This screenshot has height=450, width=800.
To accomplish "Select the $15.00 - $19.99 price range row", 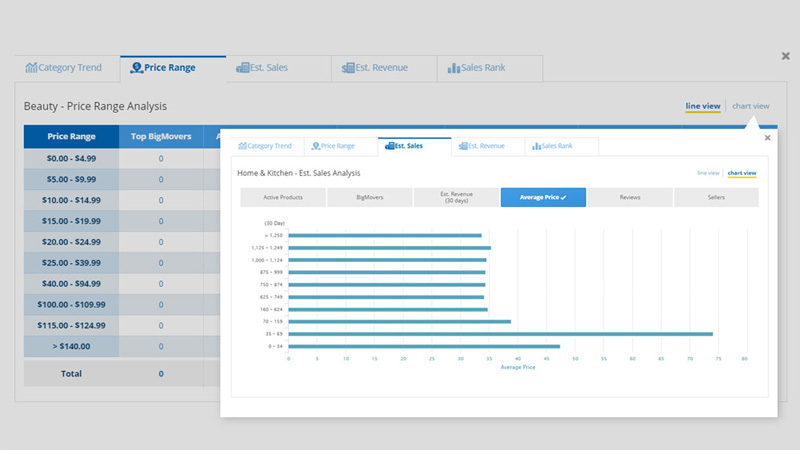I will pos(71,221).
